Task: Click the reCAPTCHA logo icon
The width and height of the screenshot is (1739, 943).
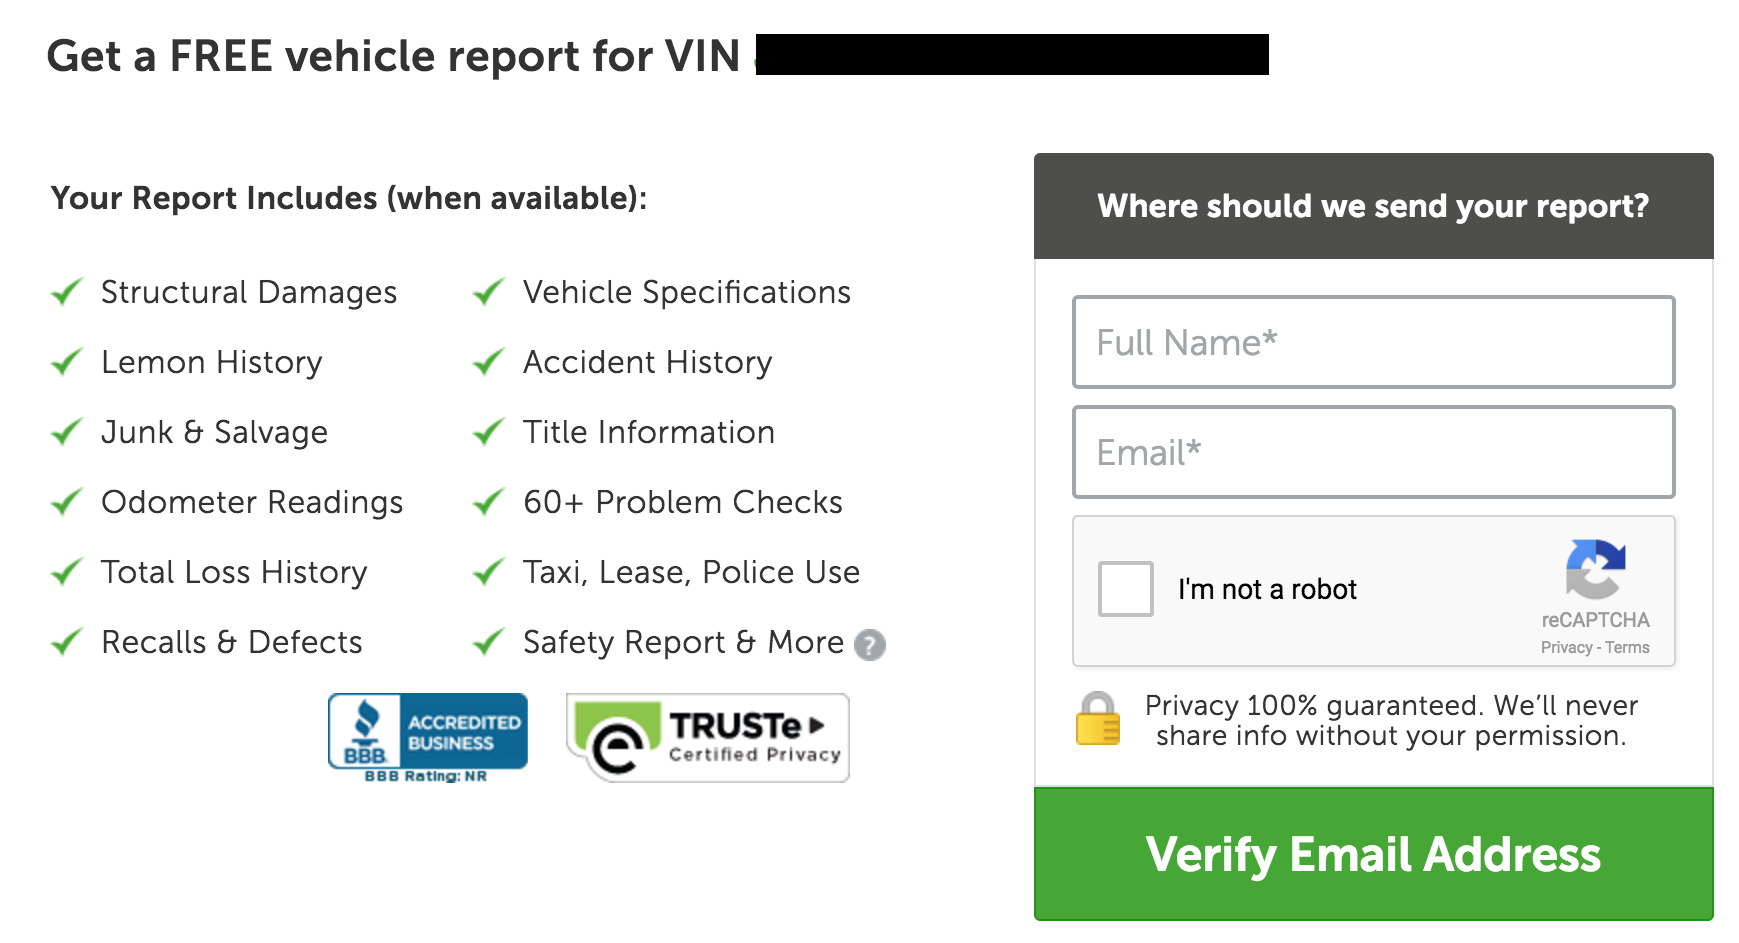Action: (x=1596, y=569)
